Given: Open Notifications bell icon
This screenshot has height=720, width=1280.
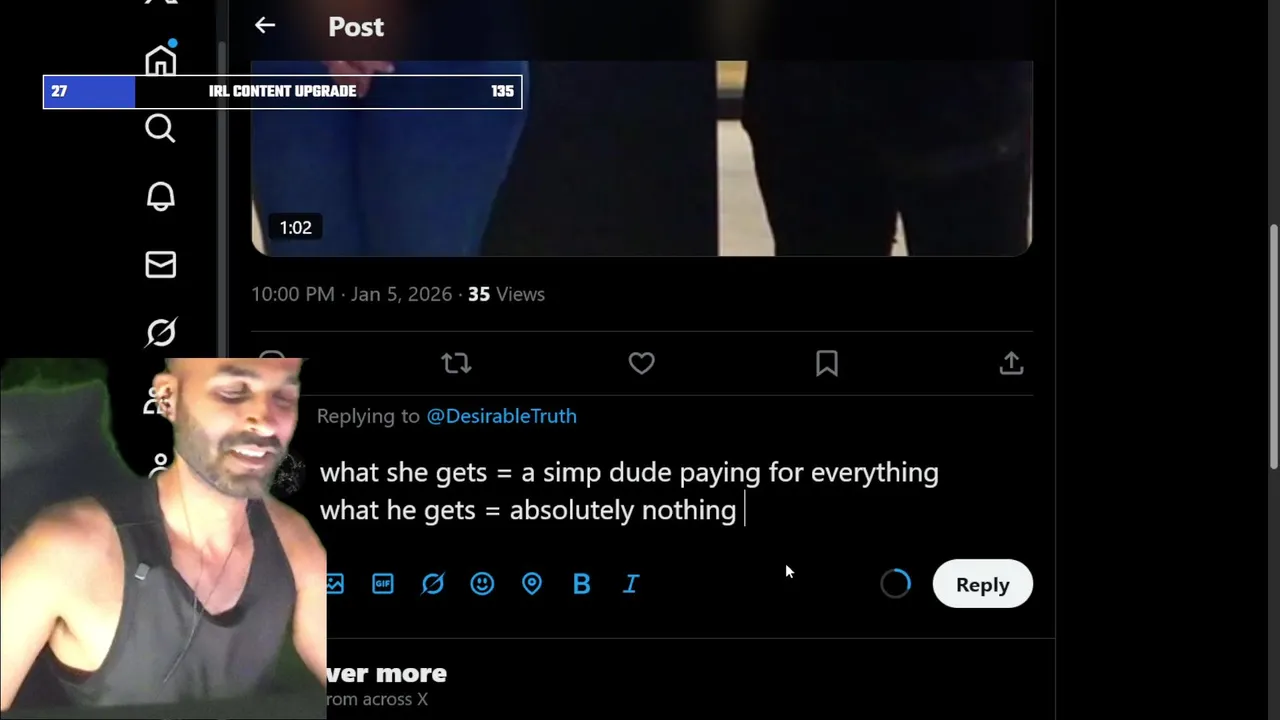Looking at the screenshot, I should click(161, 196).
